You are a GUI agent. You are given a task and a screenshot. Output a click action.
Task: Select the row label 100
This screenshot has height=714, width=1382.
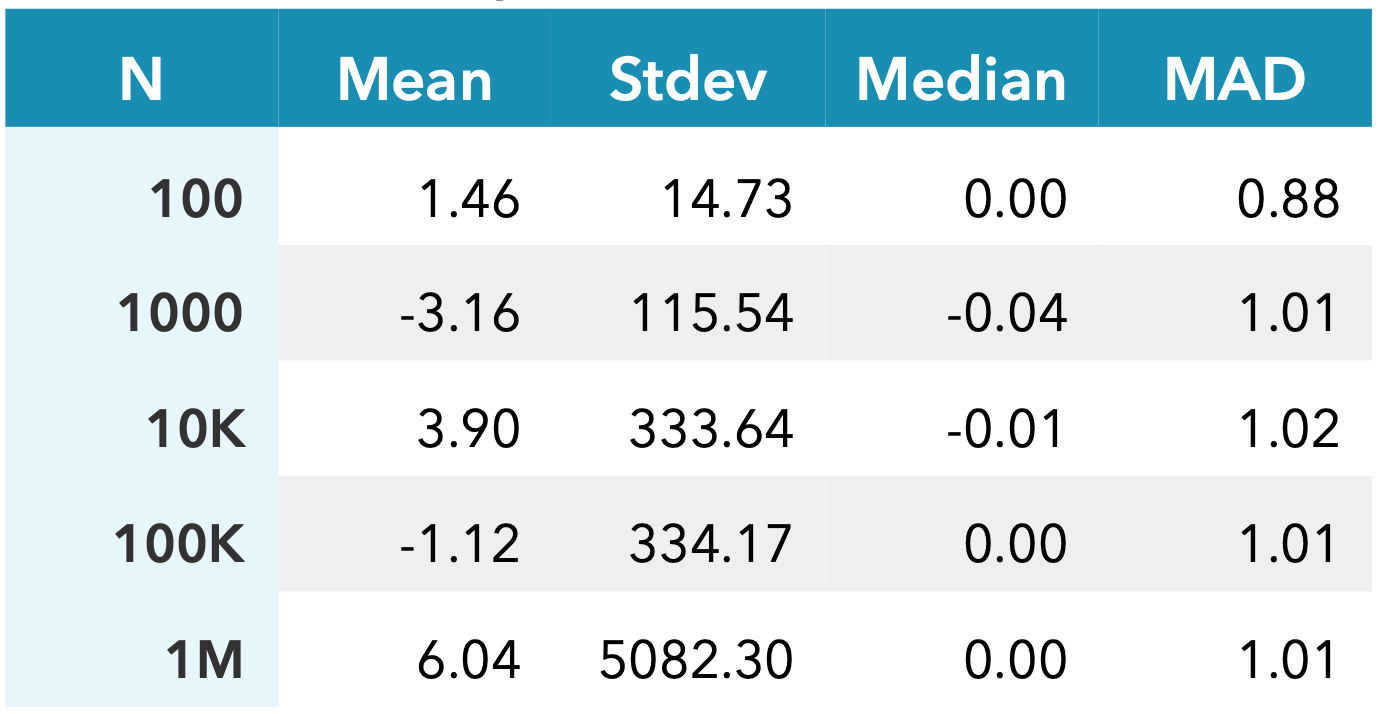click(x=196, y=200)
